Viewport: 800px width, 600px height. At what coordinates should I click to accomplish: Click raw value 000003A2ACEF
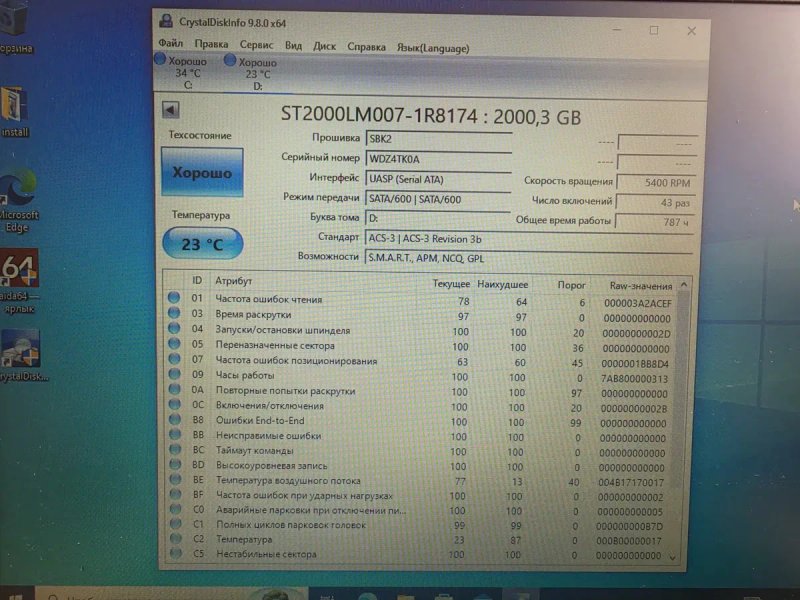[x=638, y=304]
